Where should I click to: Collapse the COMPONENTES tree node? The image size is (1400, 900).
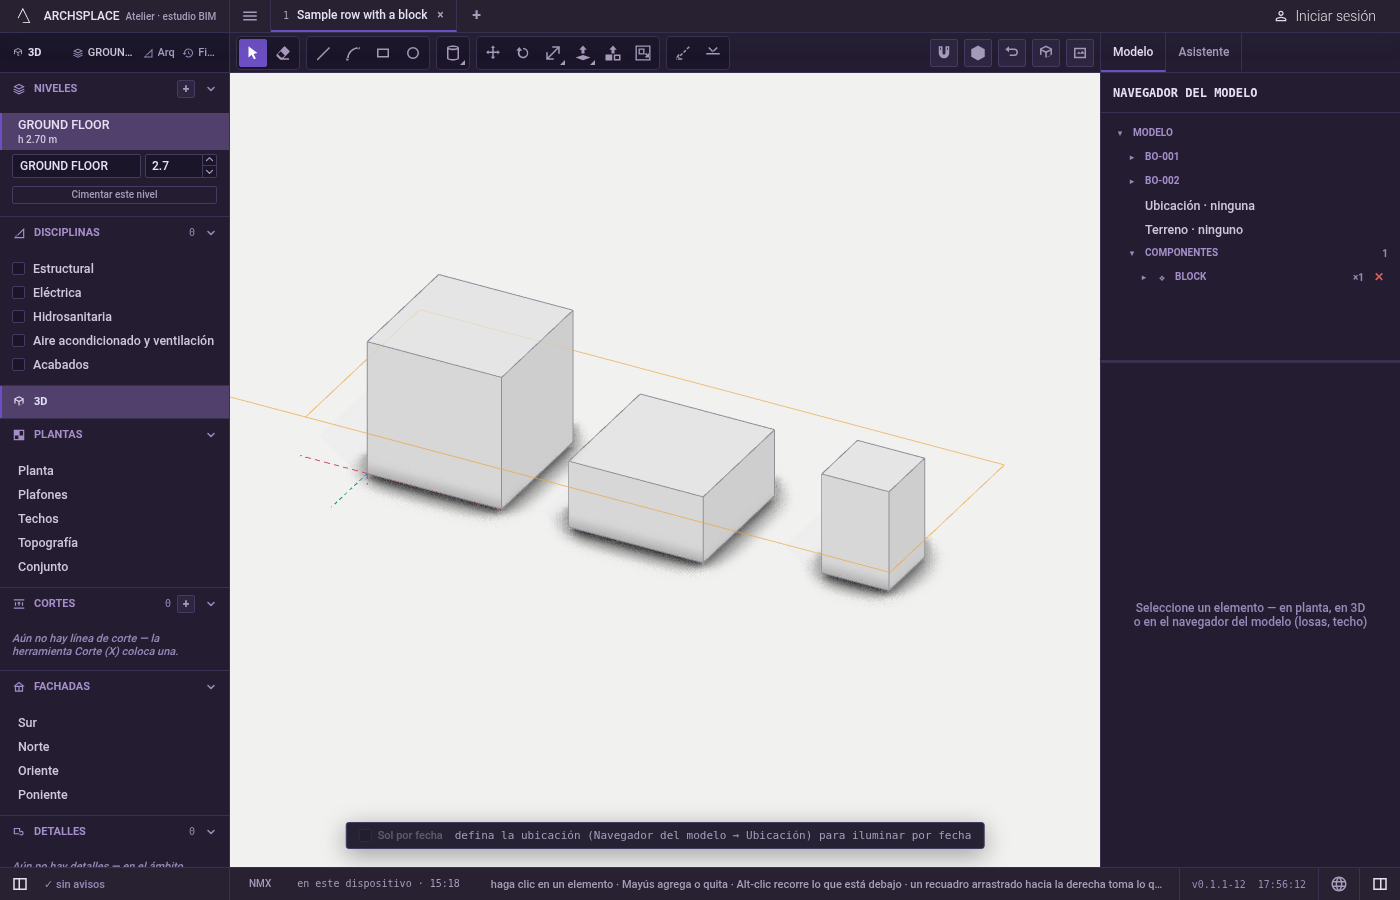pyautogui.click(x=1132, y=253)
